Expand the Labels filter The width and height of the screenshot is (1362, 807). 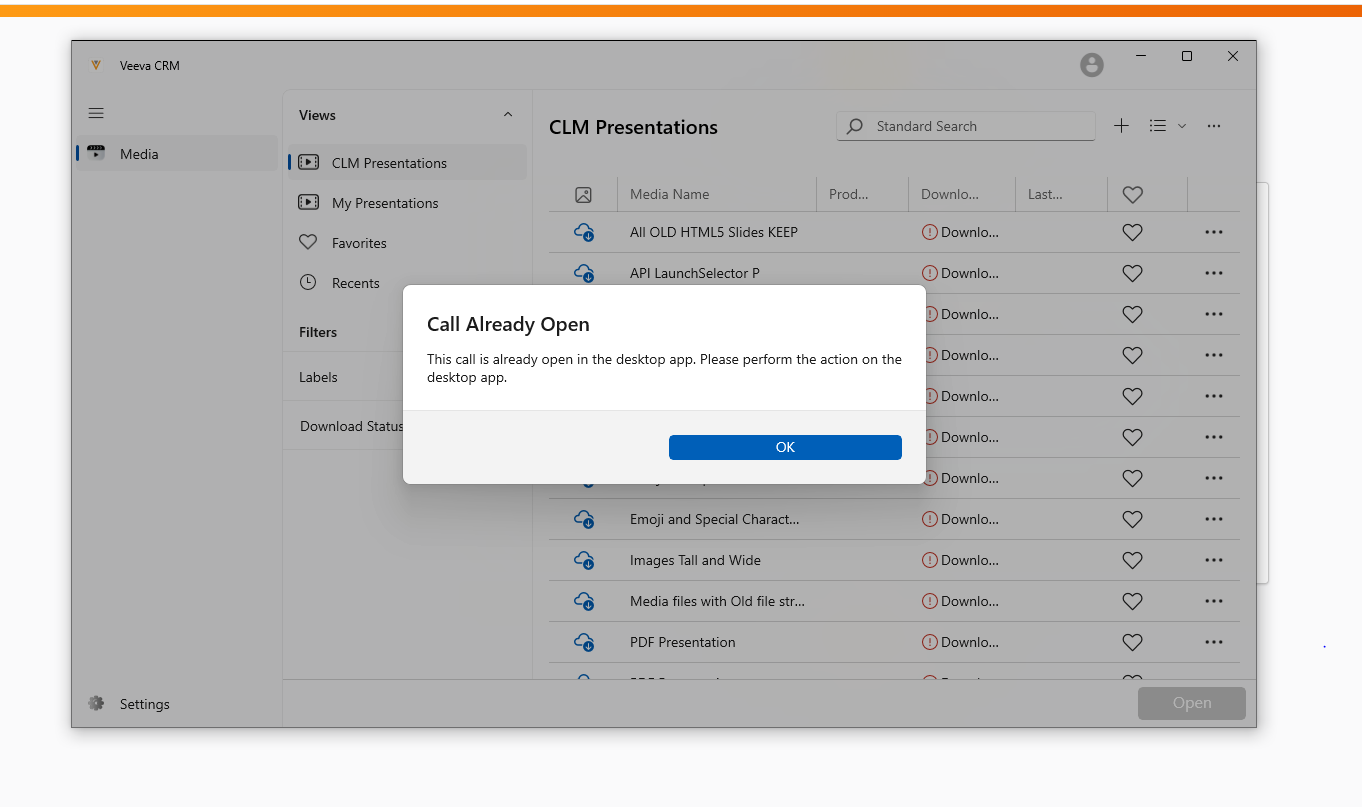(x=318, y=377)
